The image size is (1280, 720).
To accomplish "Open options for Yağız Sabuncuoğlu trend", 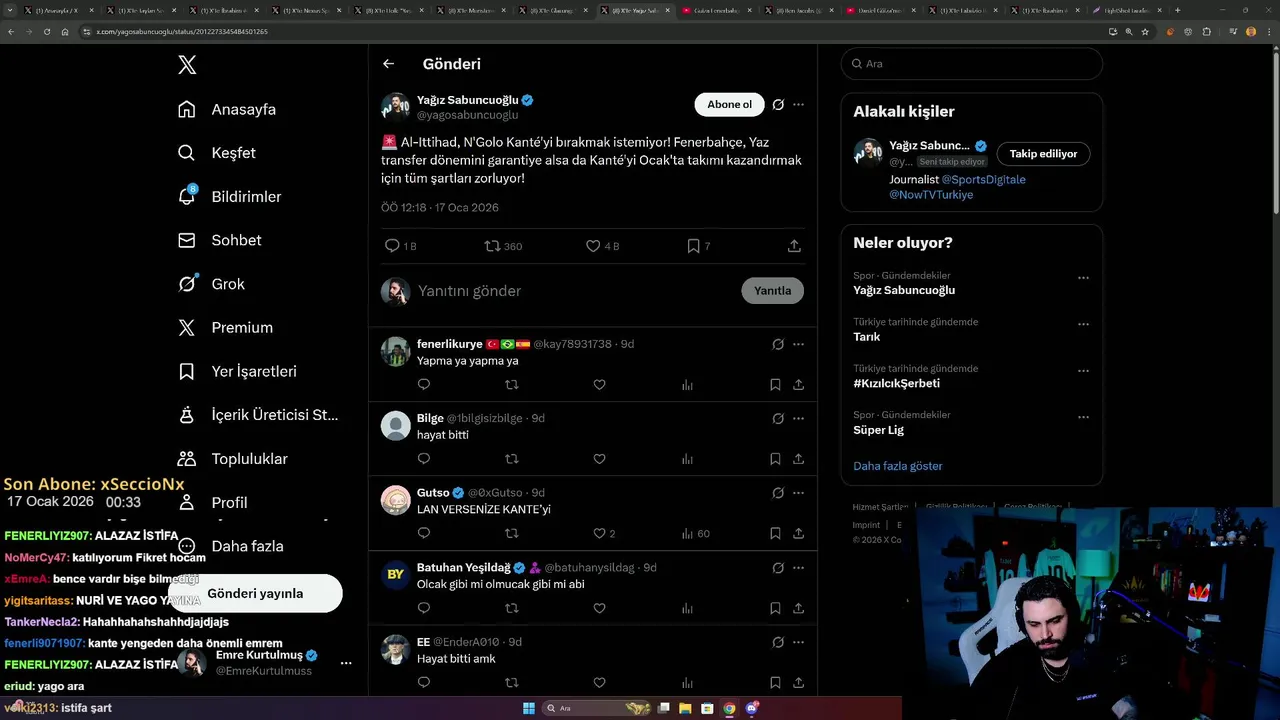I will click(1083, 278).
